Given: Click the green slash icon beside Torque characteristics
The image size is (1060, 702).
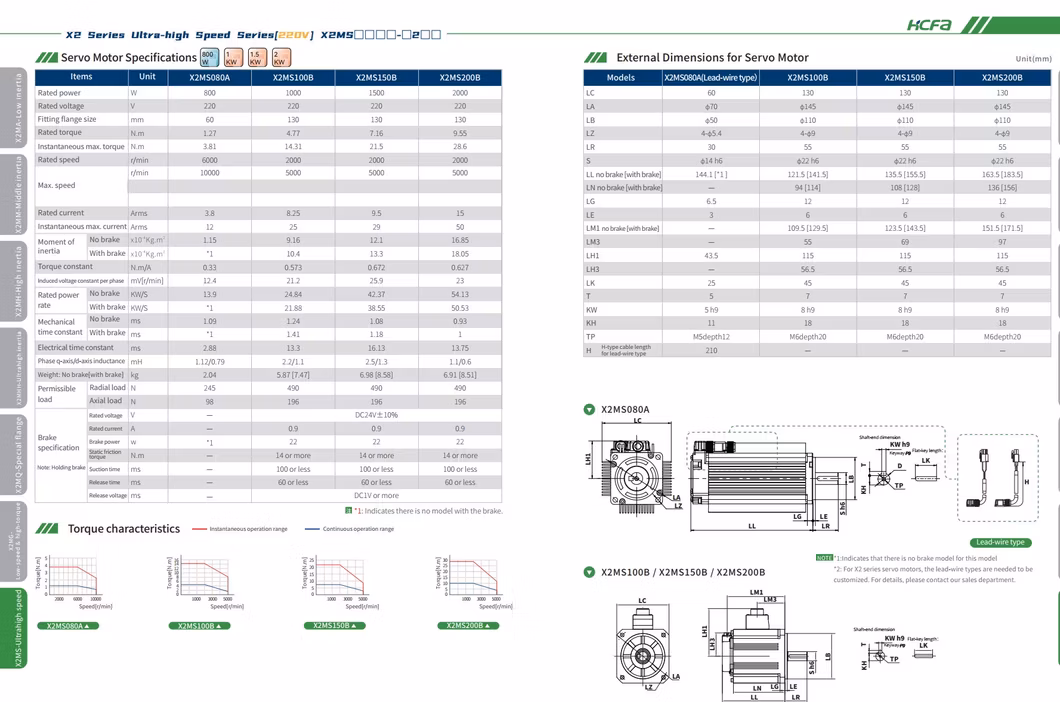Looking at the screenshot, I should tap(47, 528).
